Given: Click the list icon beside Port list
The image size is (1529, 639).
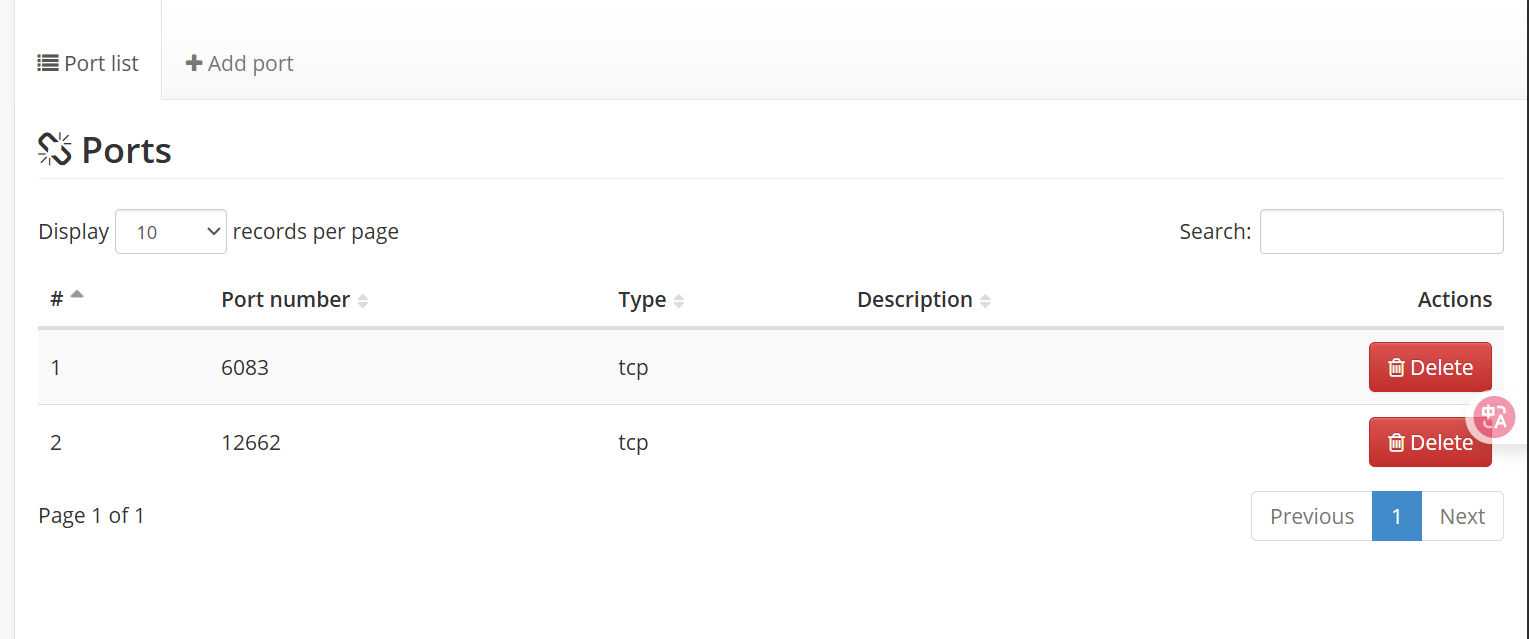Looking at the screenshot, I should tap(48, 63).
